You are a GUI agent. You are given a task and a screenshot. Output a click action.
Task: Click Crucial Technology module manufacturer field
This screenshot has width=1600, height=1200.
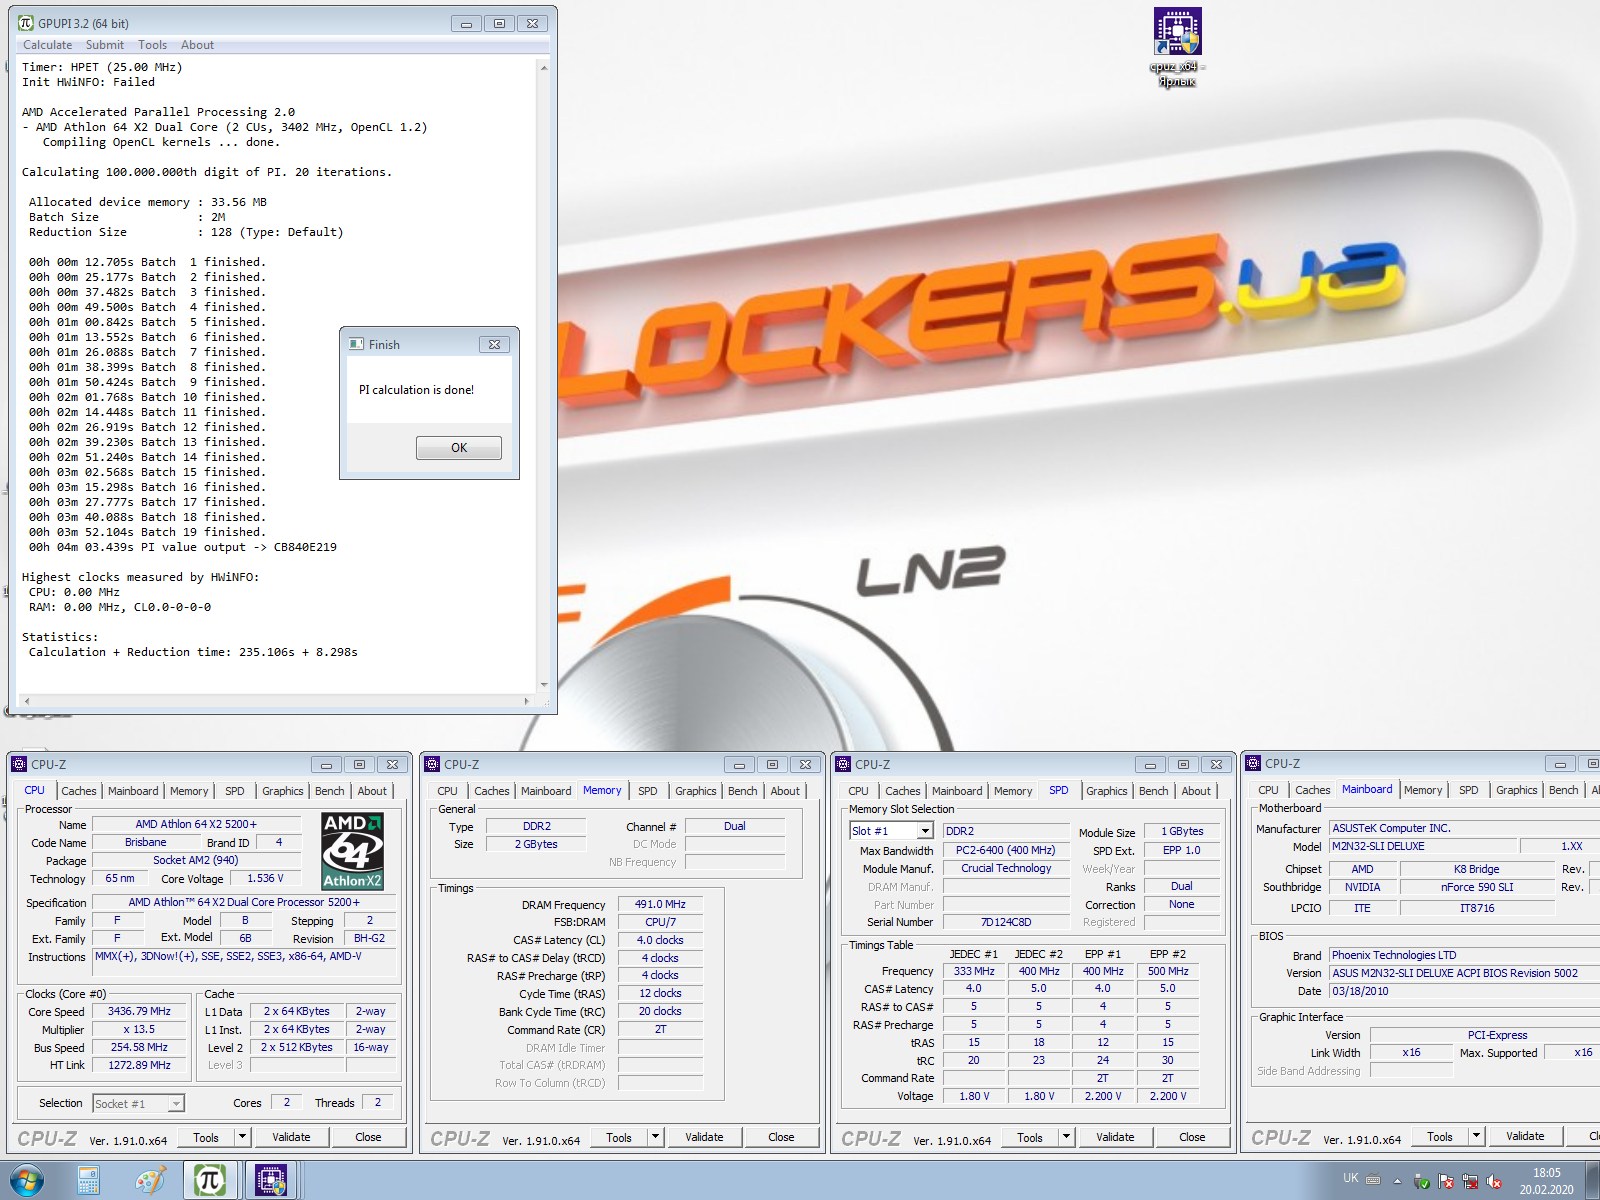[1006, 868]
